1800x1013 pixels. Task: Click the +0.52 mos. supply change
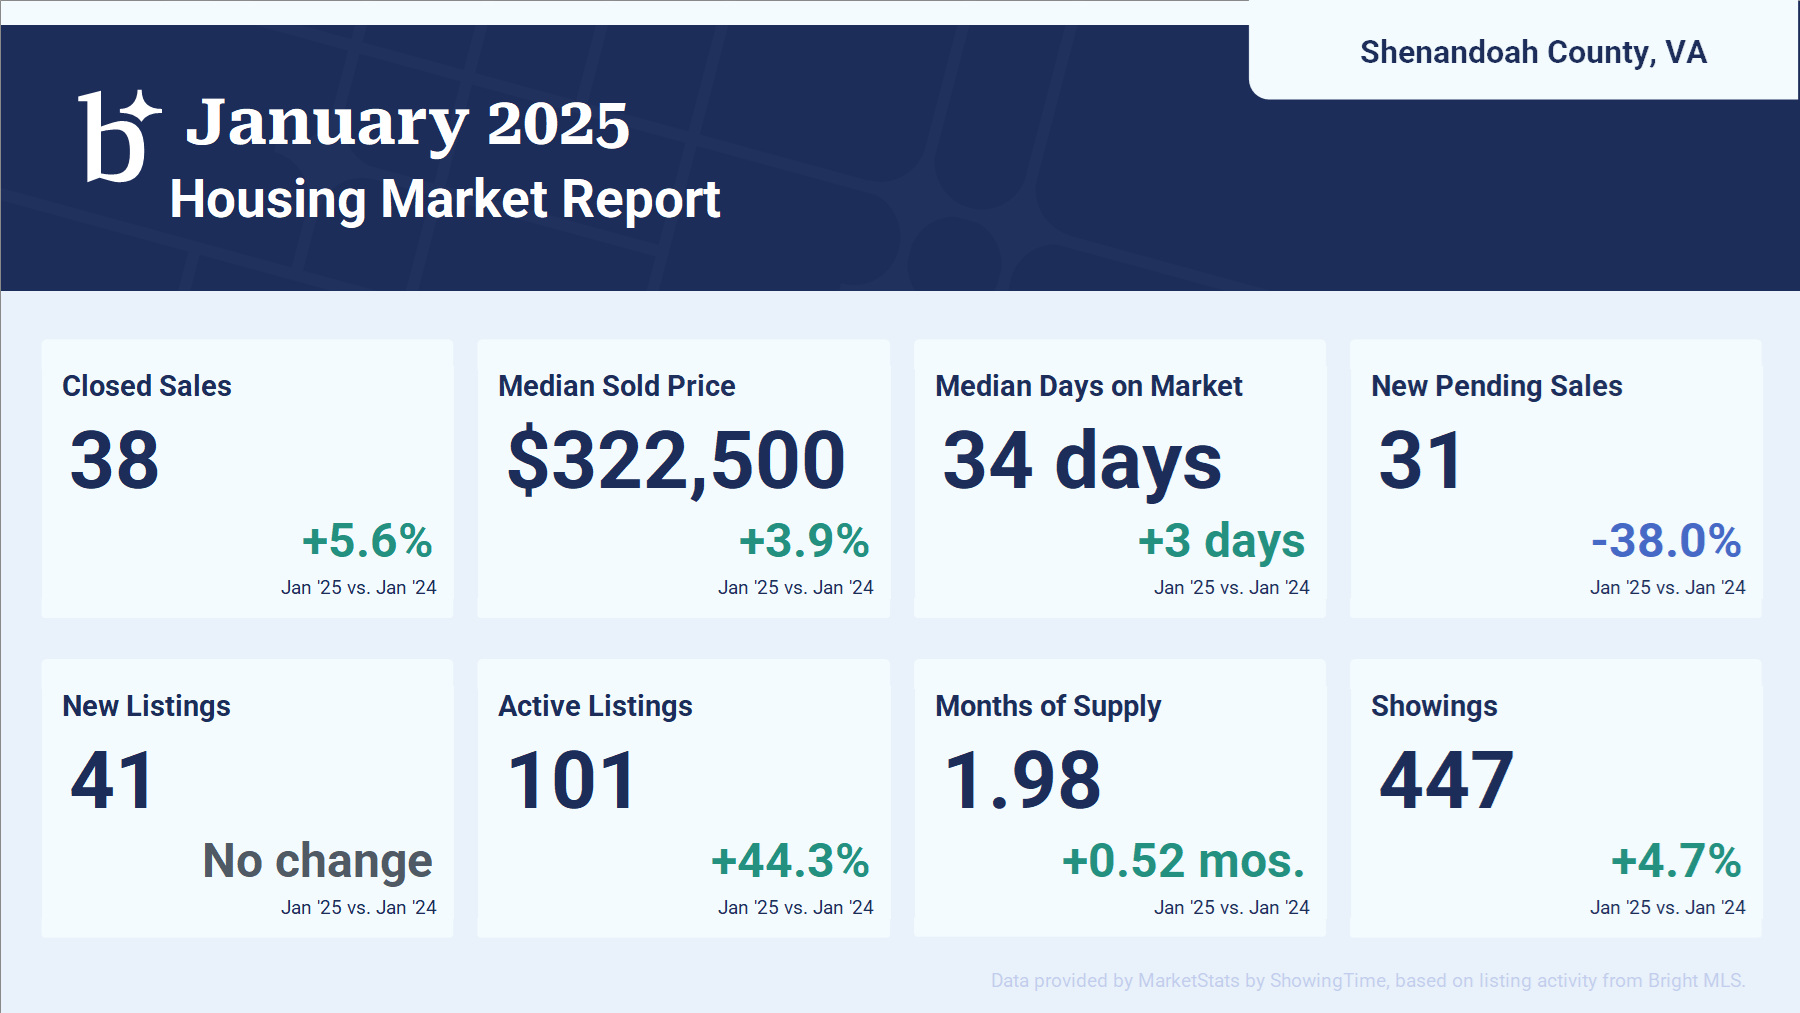[x=1183, y=861]
